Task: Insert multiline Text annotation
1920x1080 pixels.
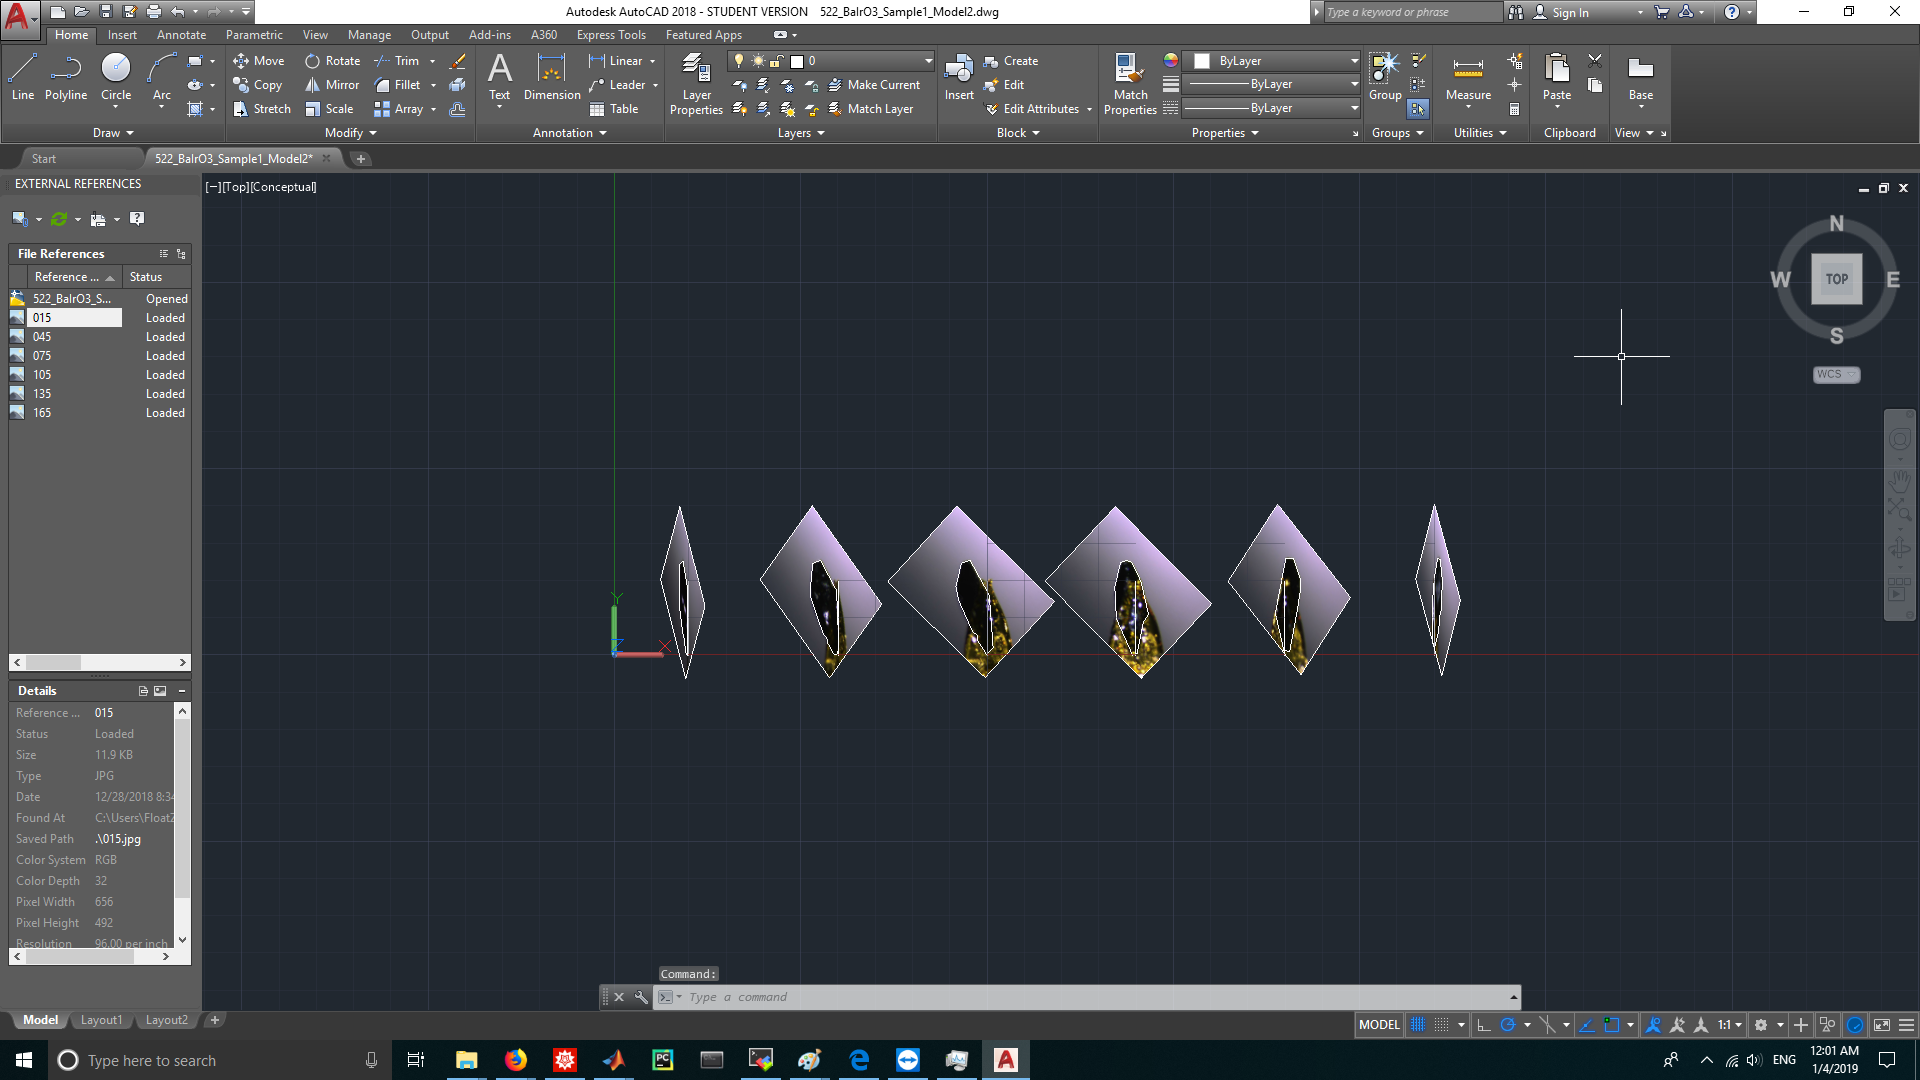Action: [x=499, y=78]
